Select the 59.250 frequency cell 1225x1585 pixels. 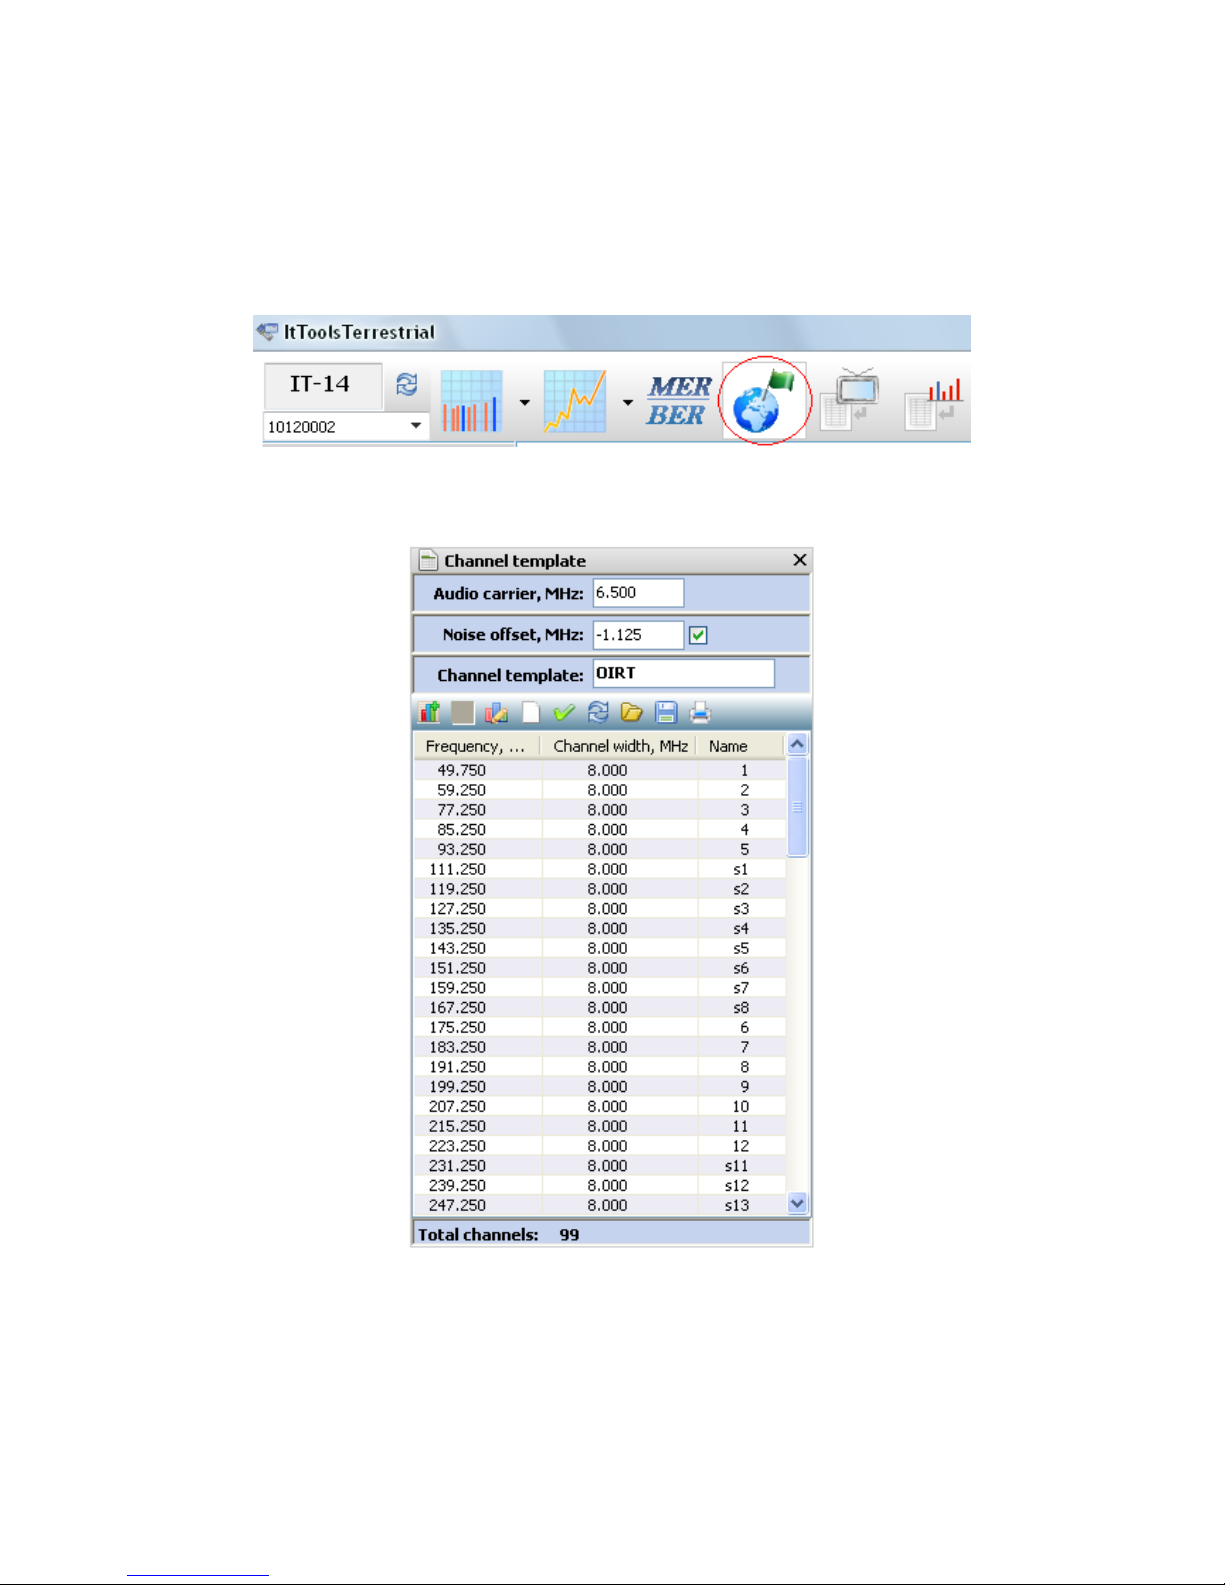(x=478, y=790)
